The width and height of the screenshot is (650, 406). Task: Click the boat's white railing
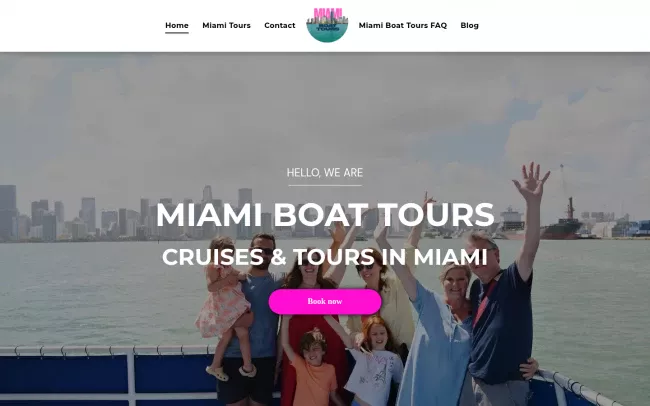click(104, 351)
